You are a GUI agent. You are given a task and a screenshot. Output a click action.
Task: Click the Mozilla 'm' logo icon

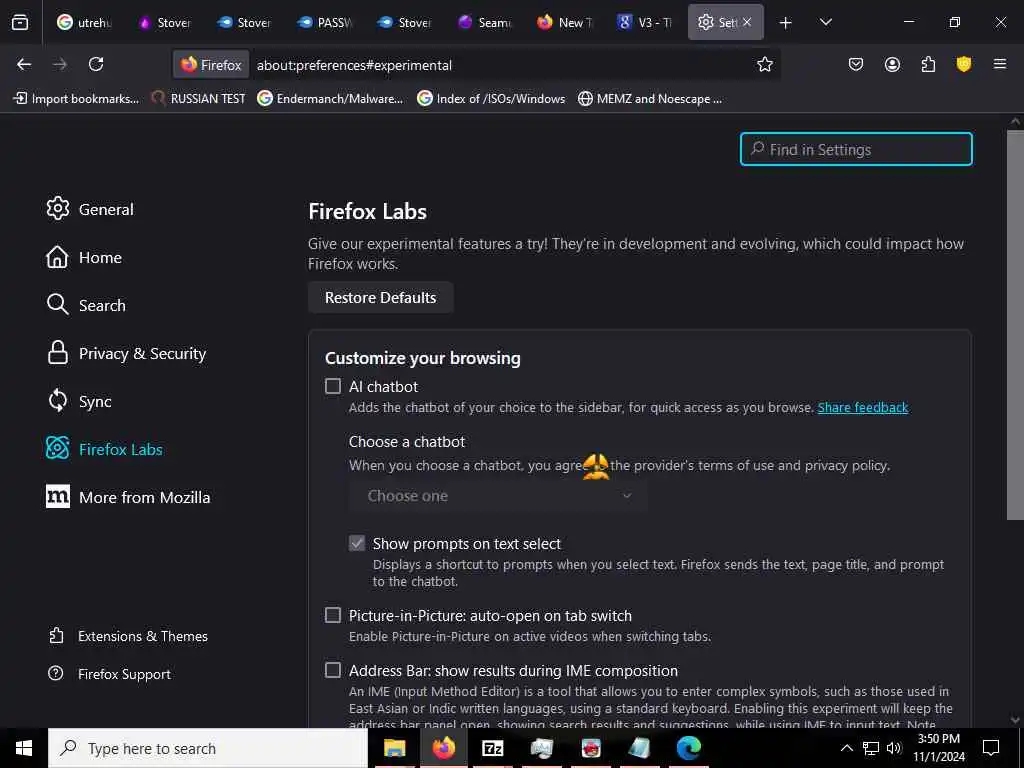(x=57, y=496)
